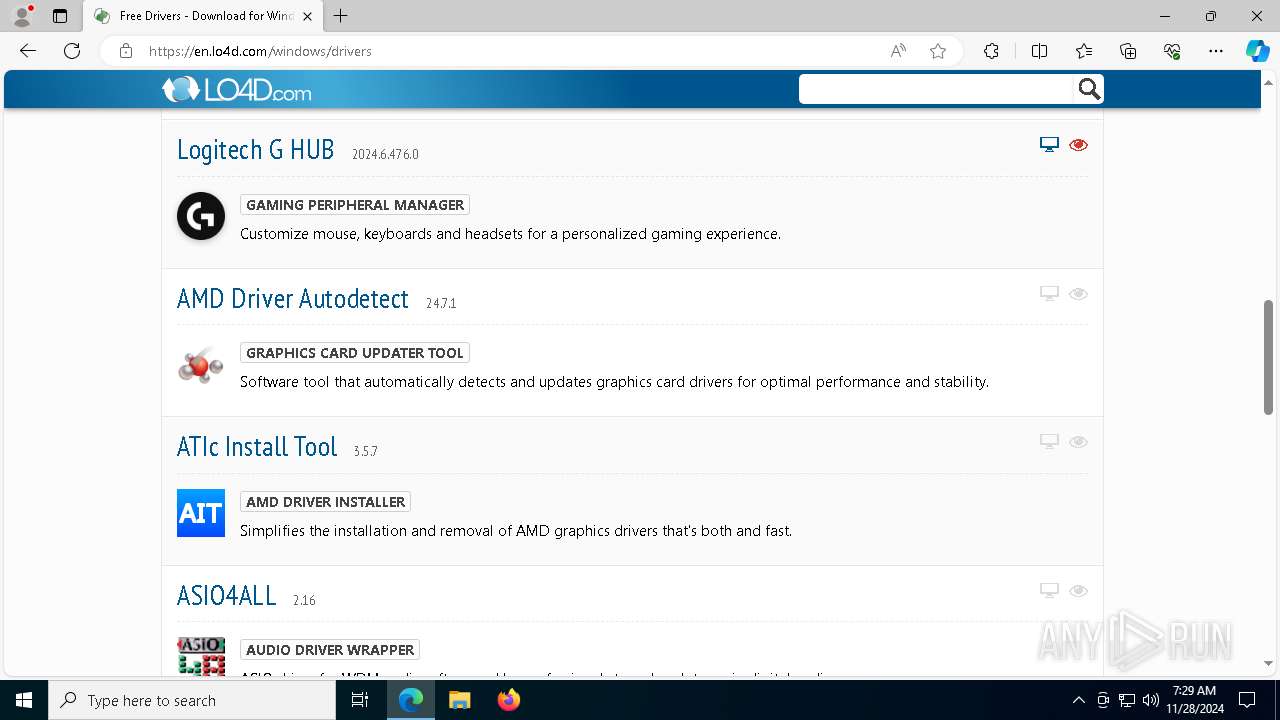
Task: Open the AMD Driver Autodetect molecule icon
Action: tap(201, 365)
